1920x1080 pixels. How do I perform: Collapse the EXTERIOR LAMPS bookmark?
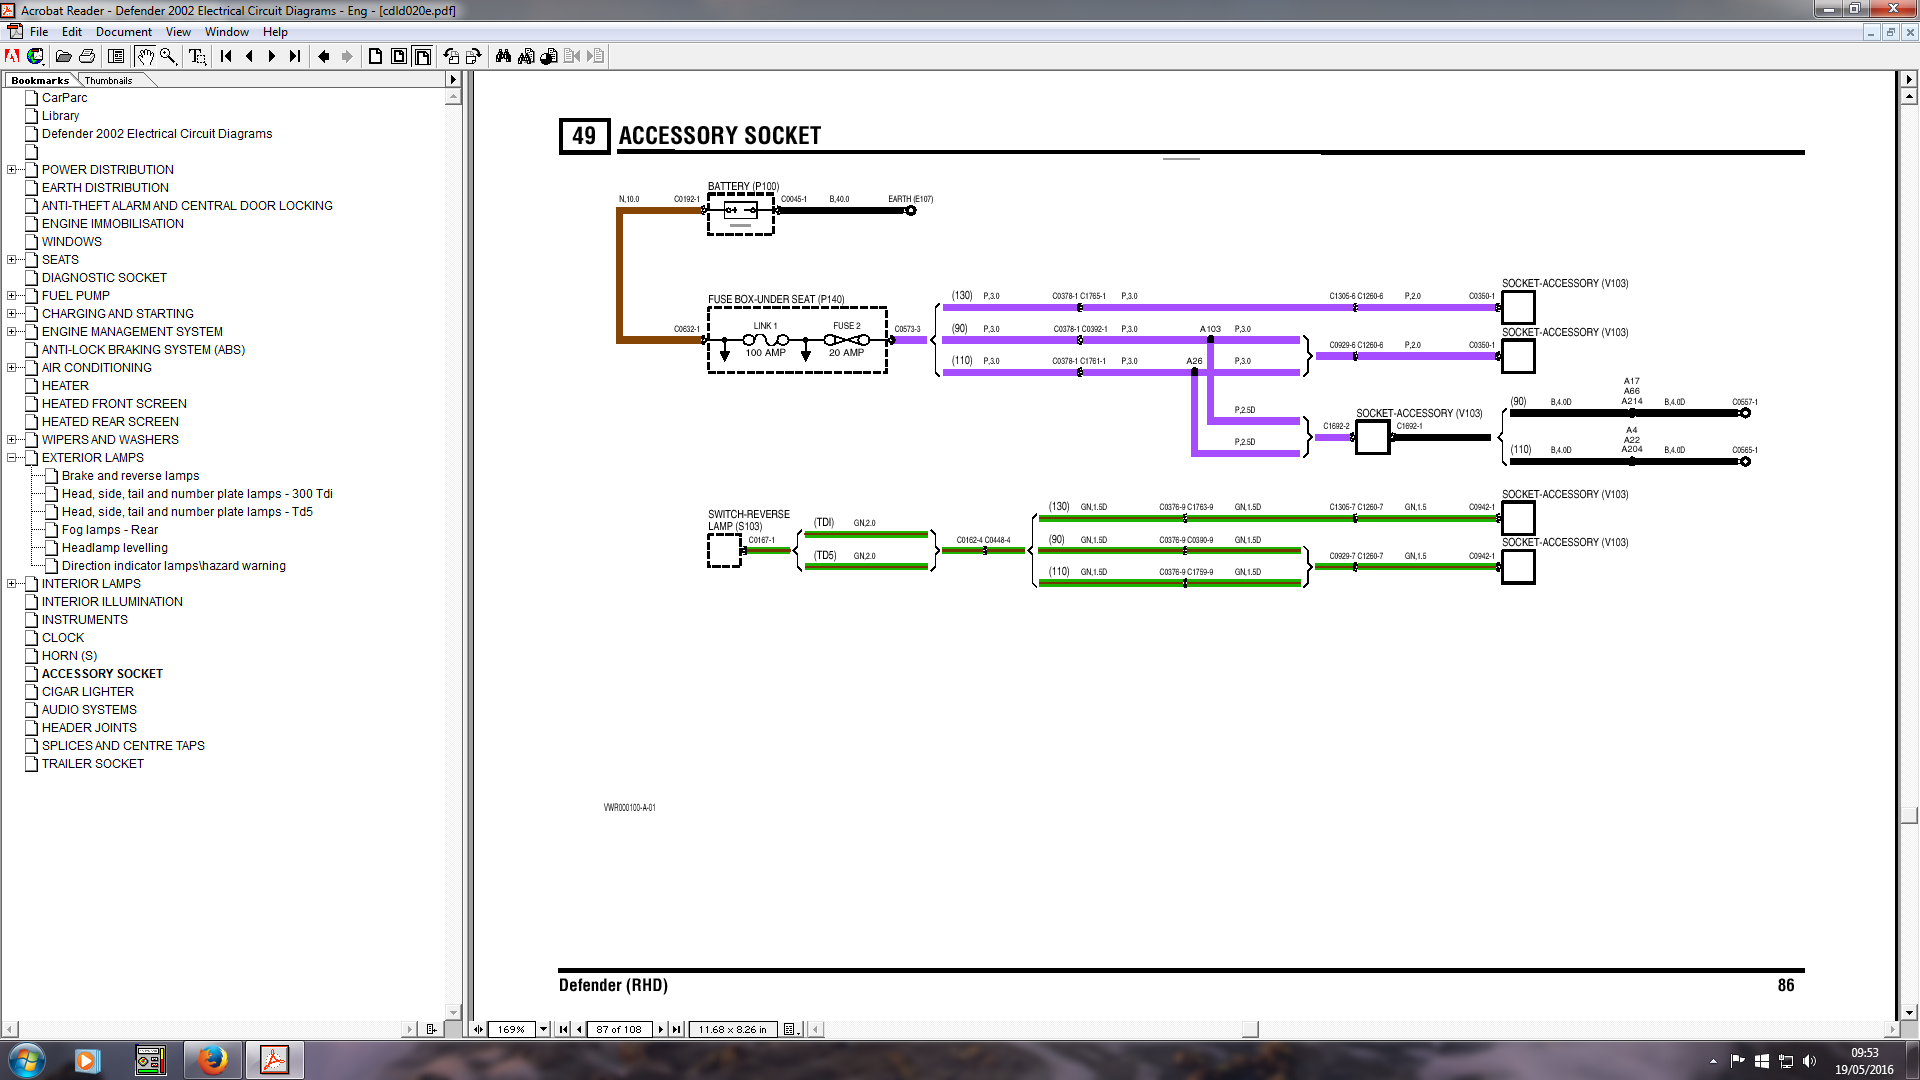click(x=12, y=458)
